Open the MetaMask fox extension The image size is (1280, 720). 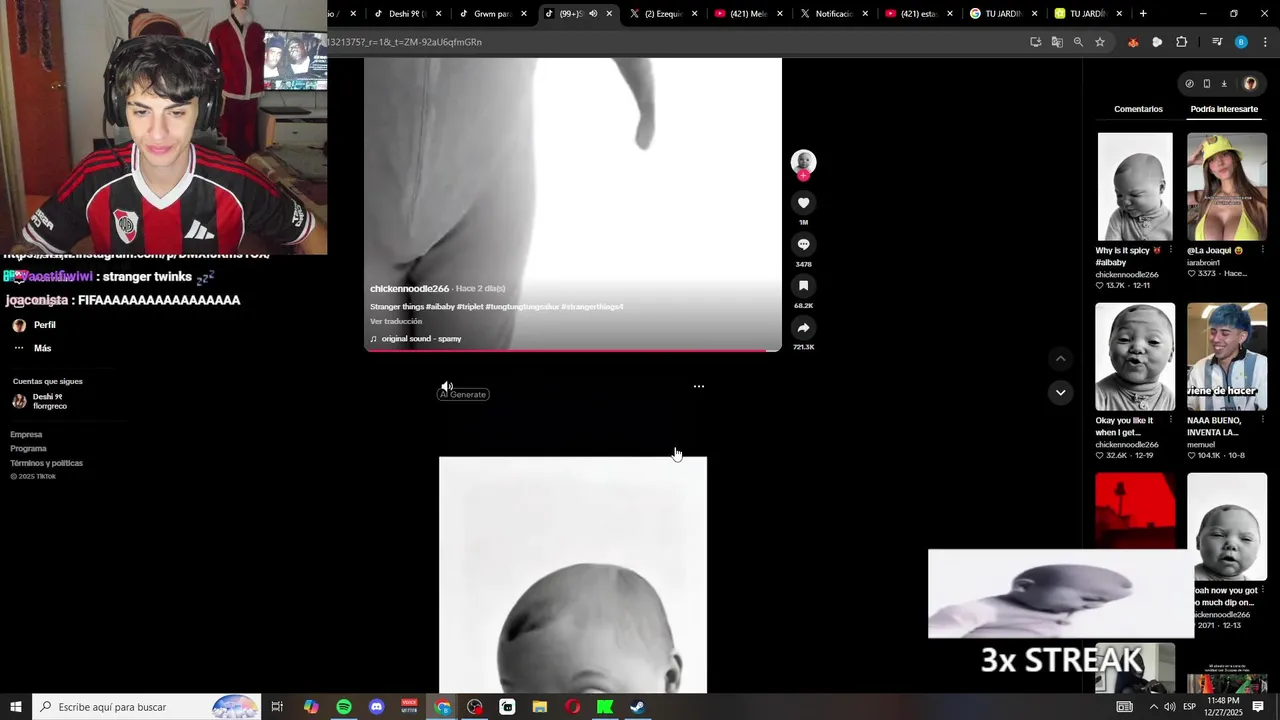[x=1133, y=42]
